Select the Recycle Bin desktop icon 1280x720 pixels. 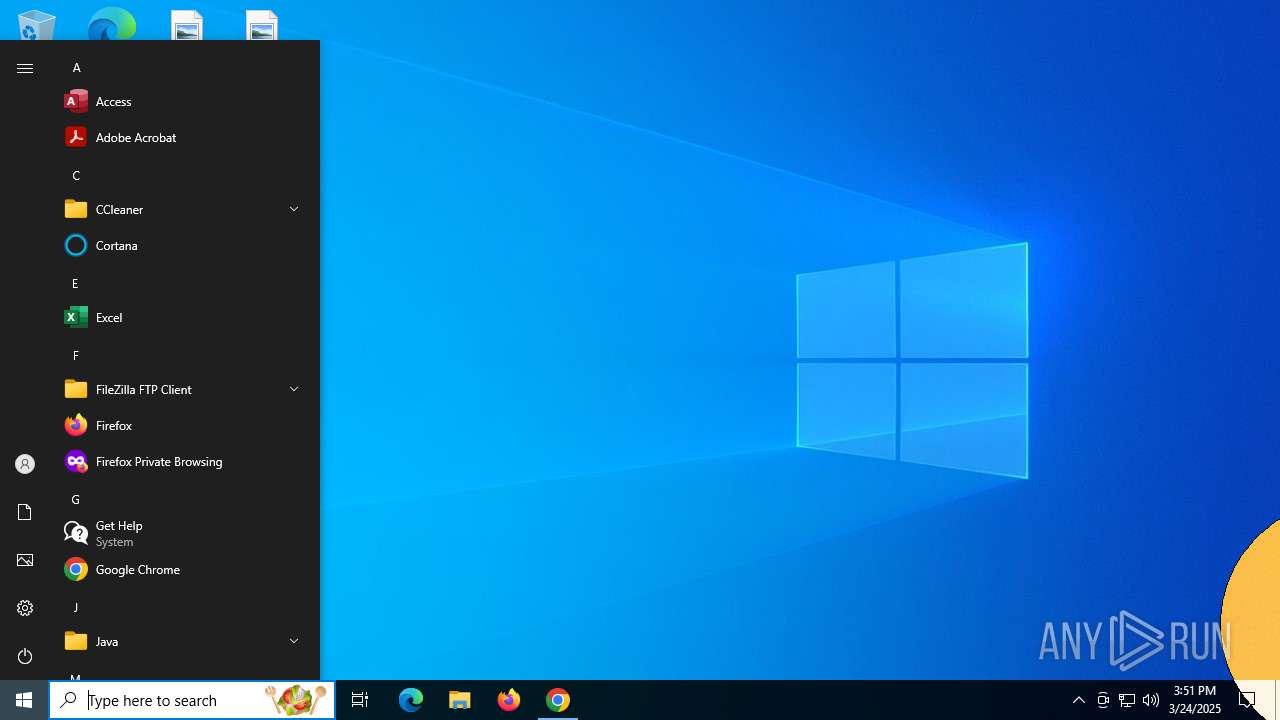[x=37, y=25]
